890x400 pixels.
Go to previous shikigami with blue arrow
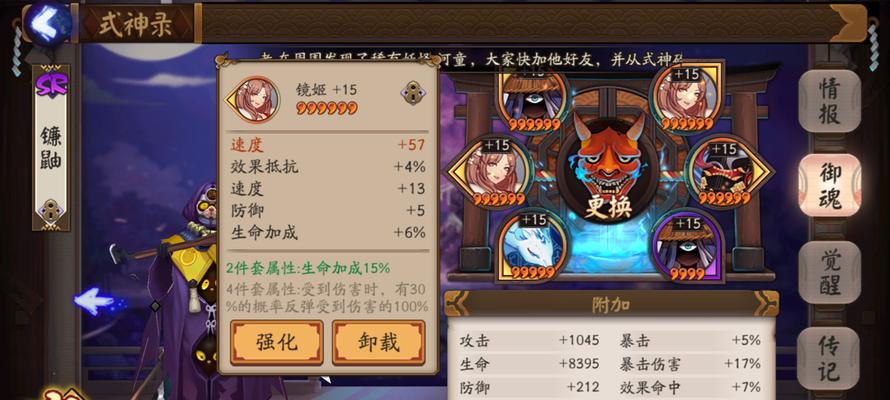click(x=94, y=301)
